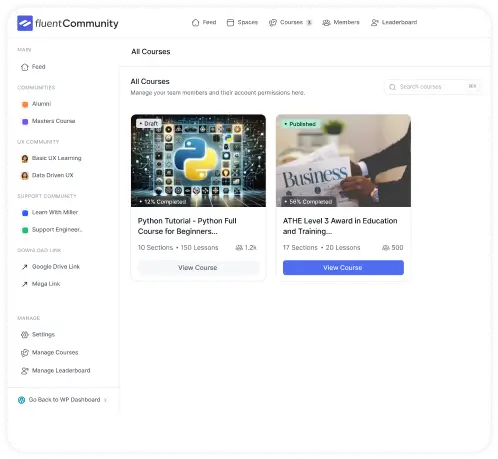Screen dimensions: 498x459
Task: Click the Data Driven UX avatar
Action: click(x=25, y=176)
